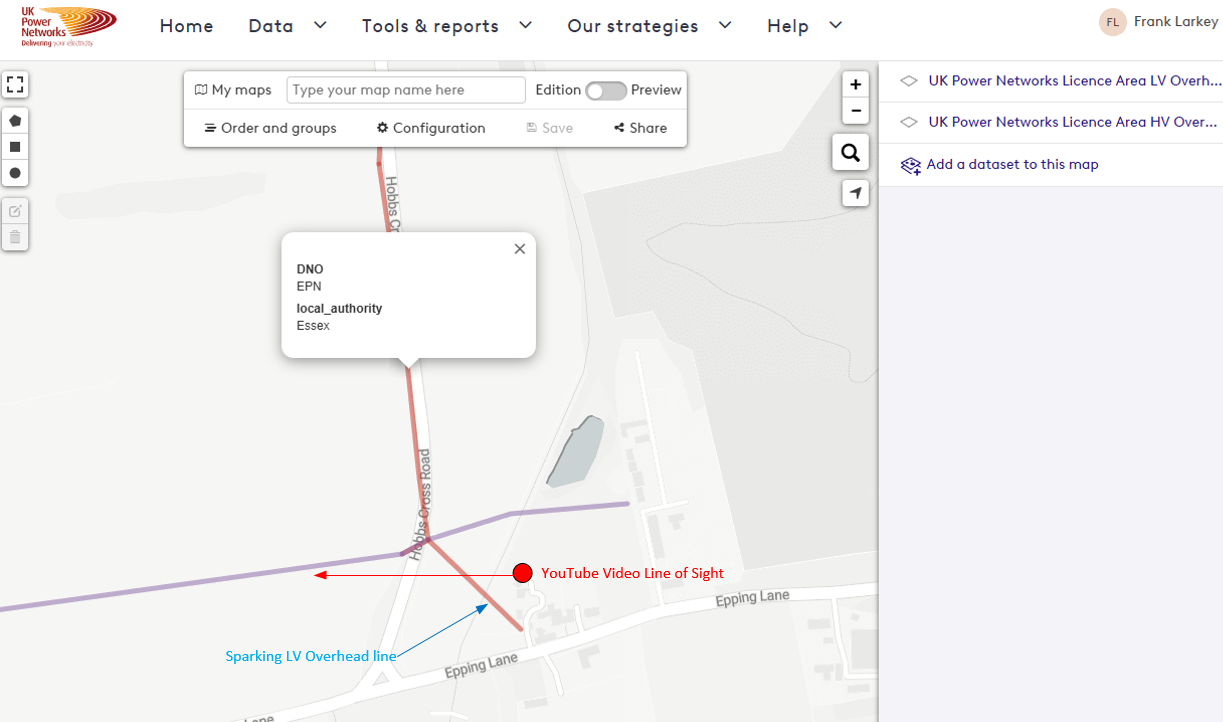Click the Preview label
Viewport: 1223px width, 722px height.
(656, 90)
